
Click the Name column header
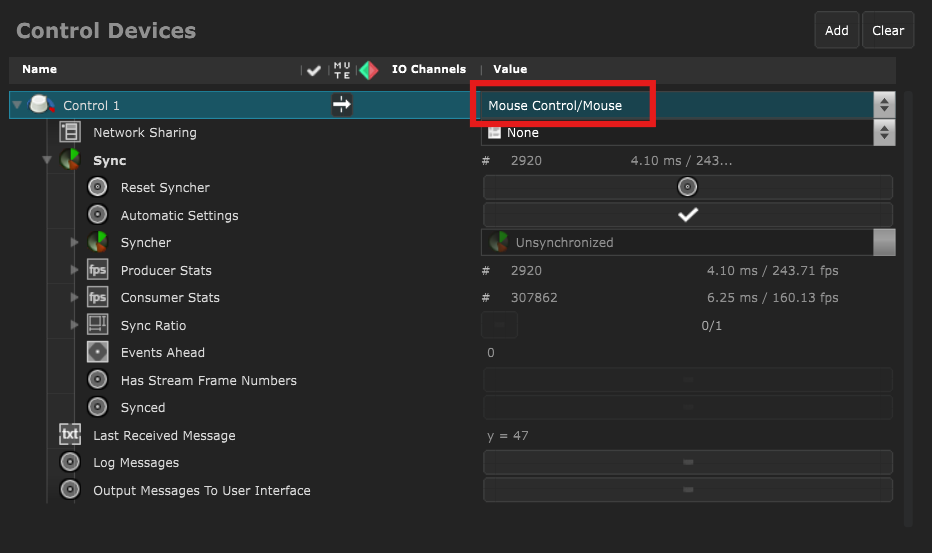[x=40, y=69]
